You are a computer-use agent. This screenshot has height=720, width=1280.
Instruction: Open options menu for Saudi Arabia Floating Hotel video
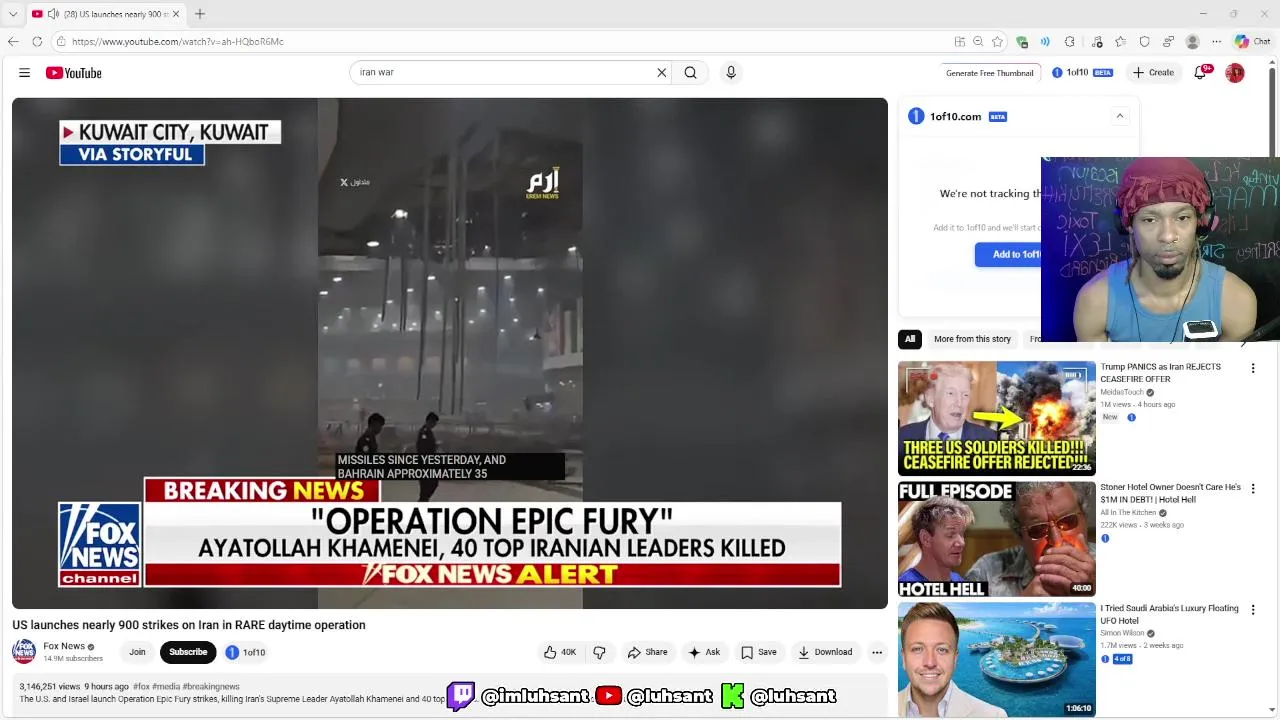1253,610
